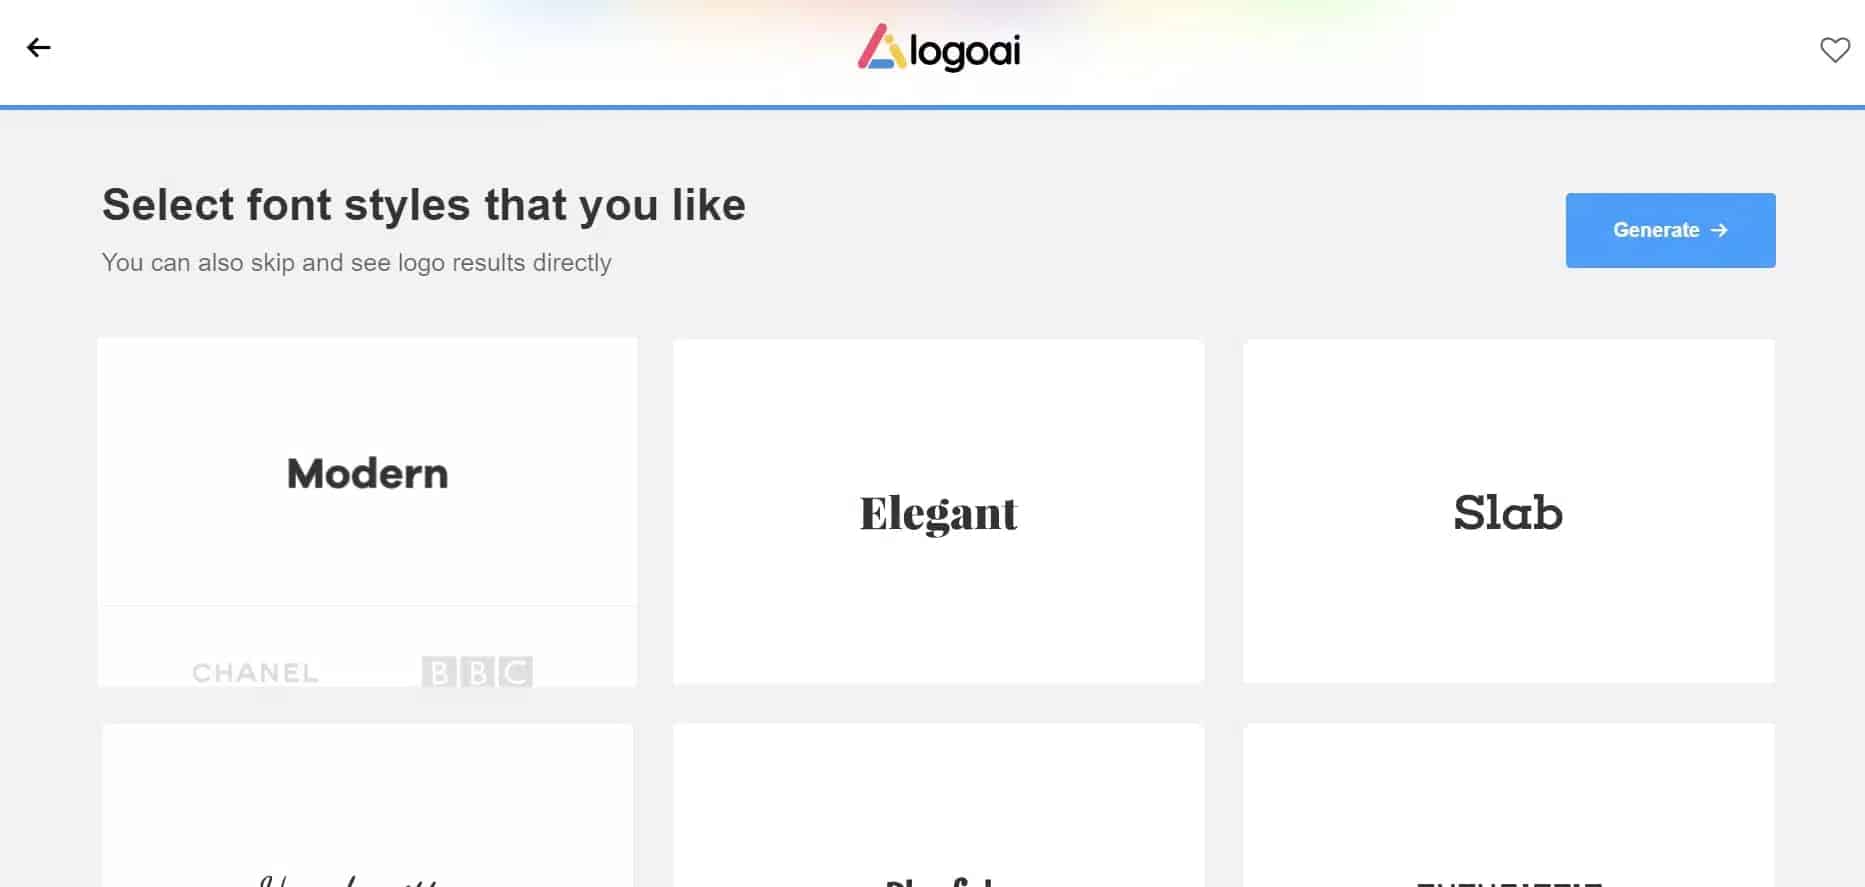Select the Elegant font style card

click(x=938, y=512)
